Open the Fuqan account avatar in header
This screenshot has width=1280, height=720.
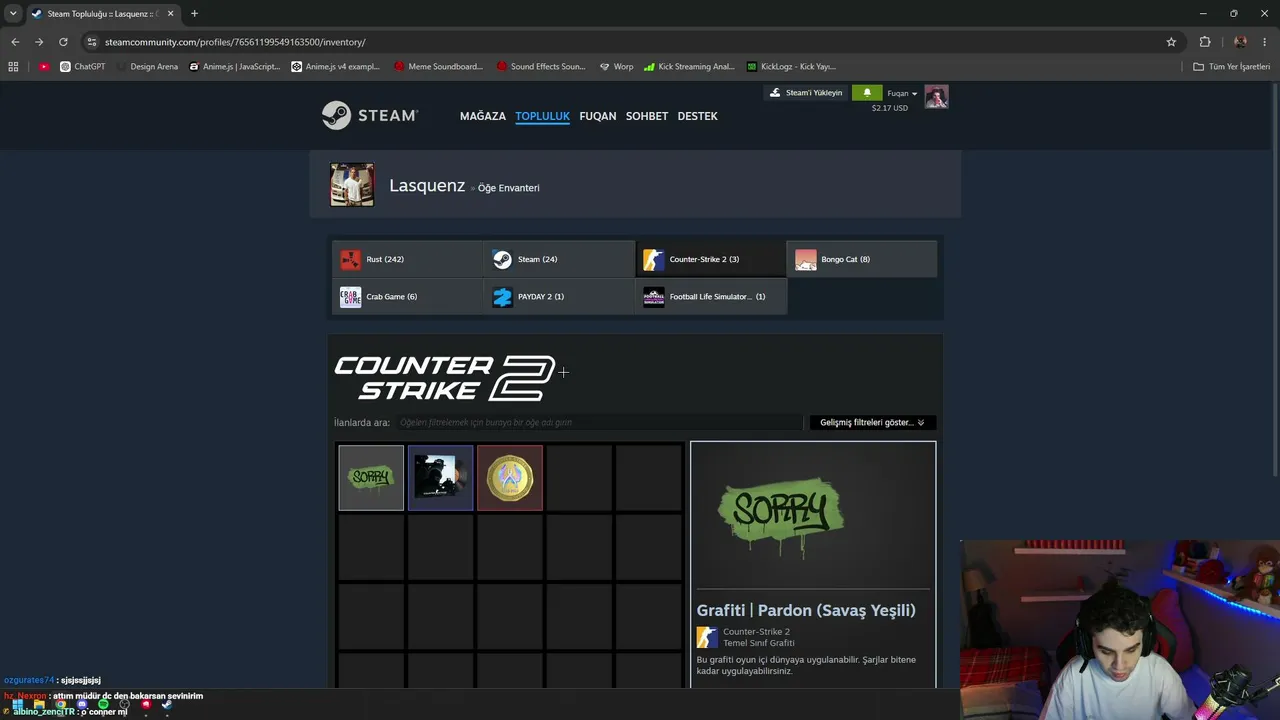coord(936,97)
